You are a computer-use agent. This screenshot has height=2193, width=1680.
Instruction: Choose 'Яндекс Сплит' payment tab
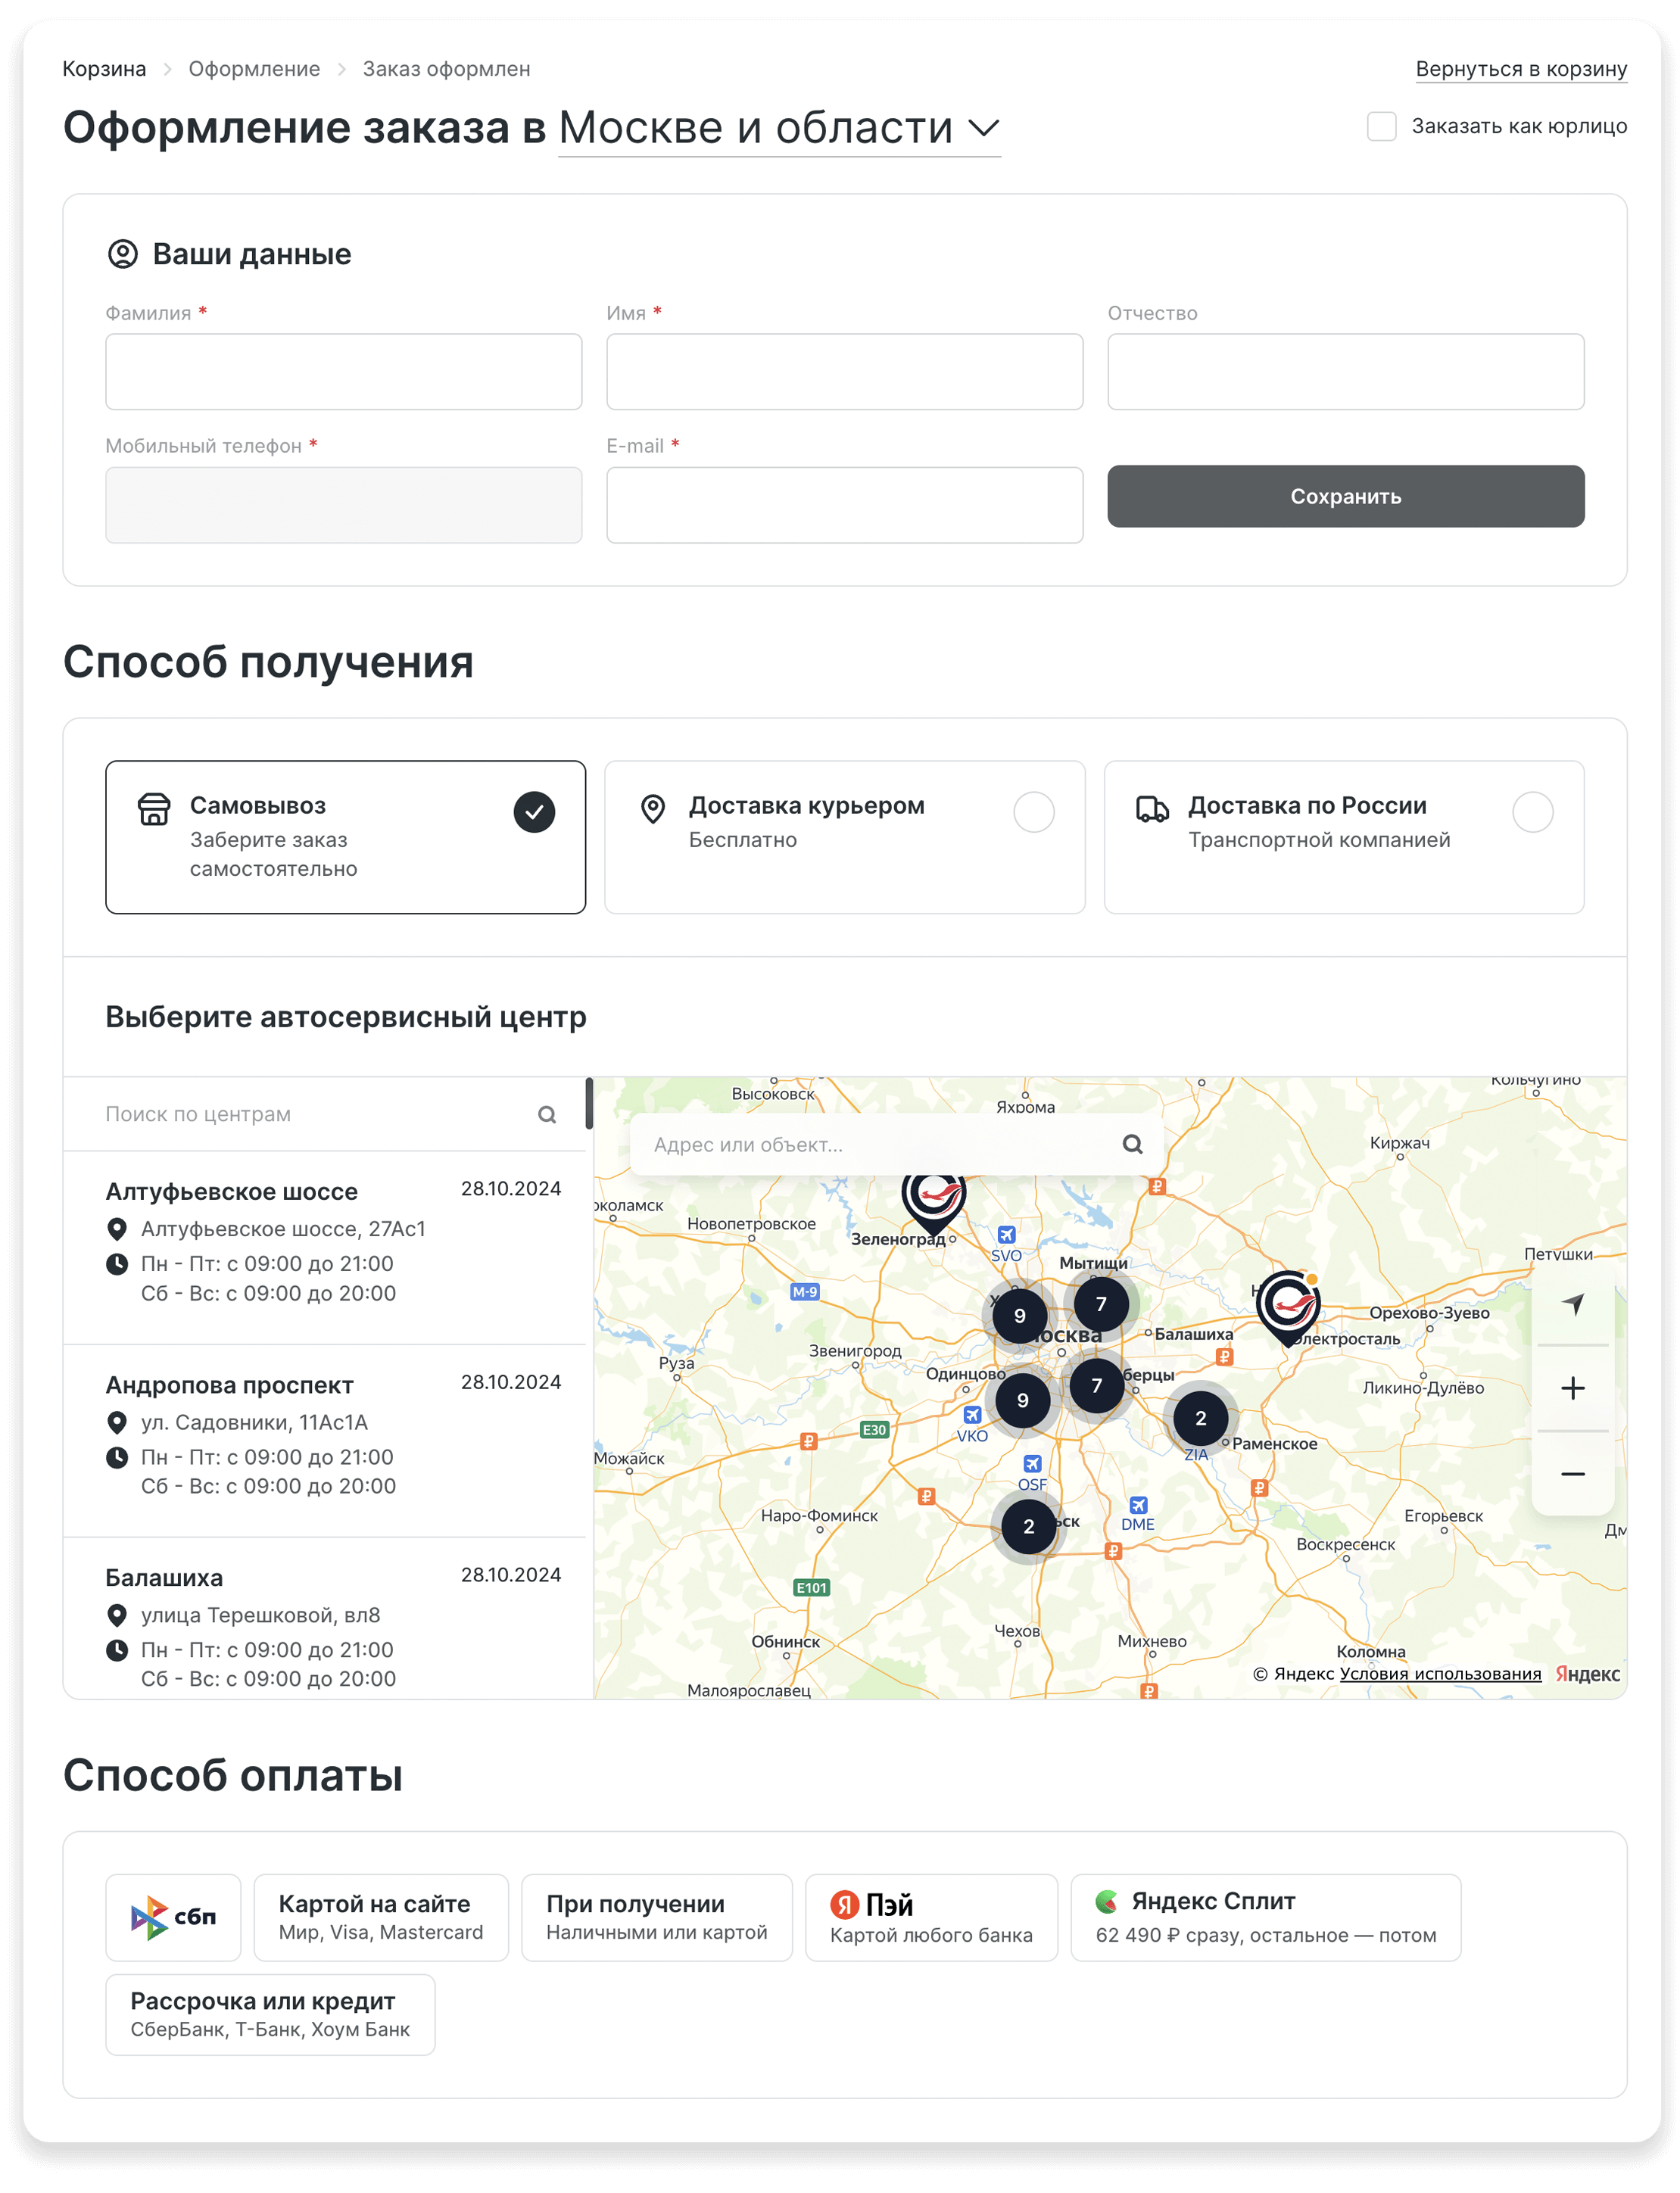[x=1265, y=1917]
